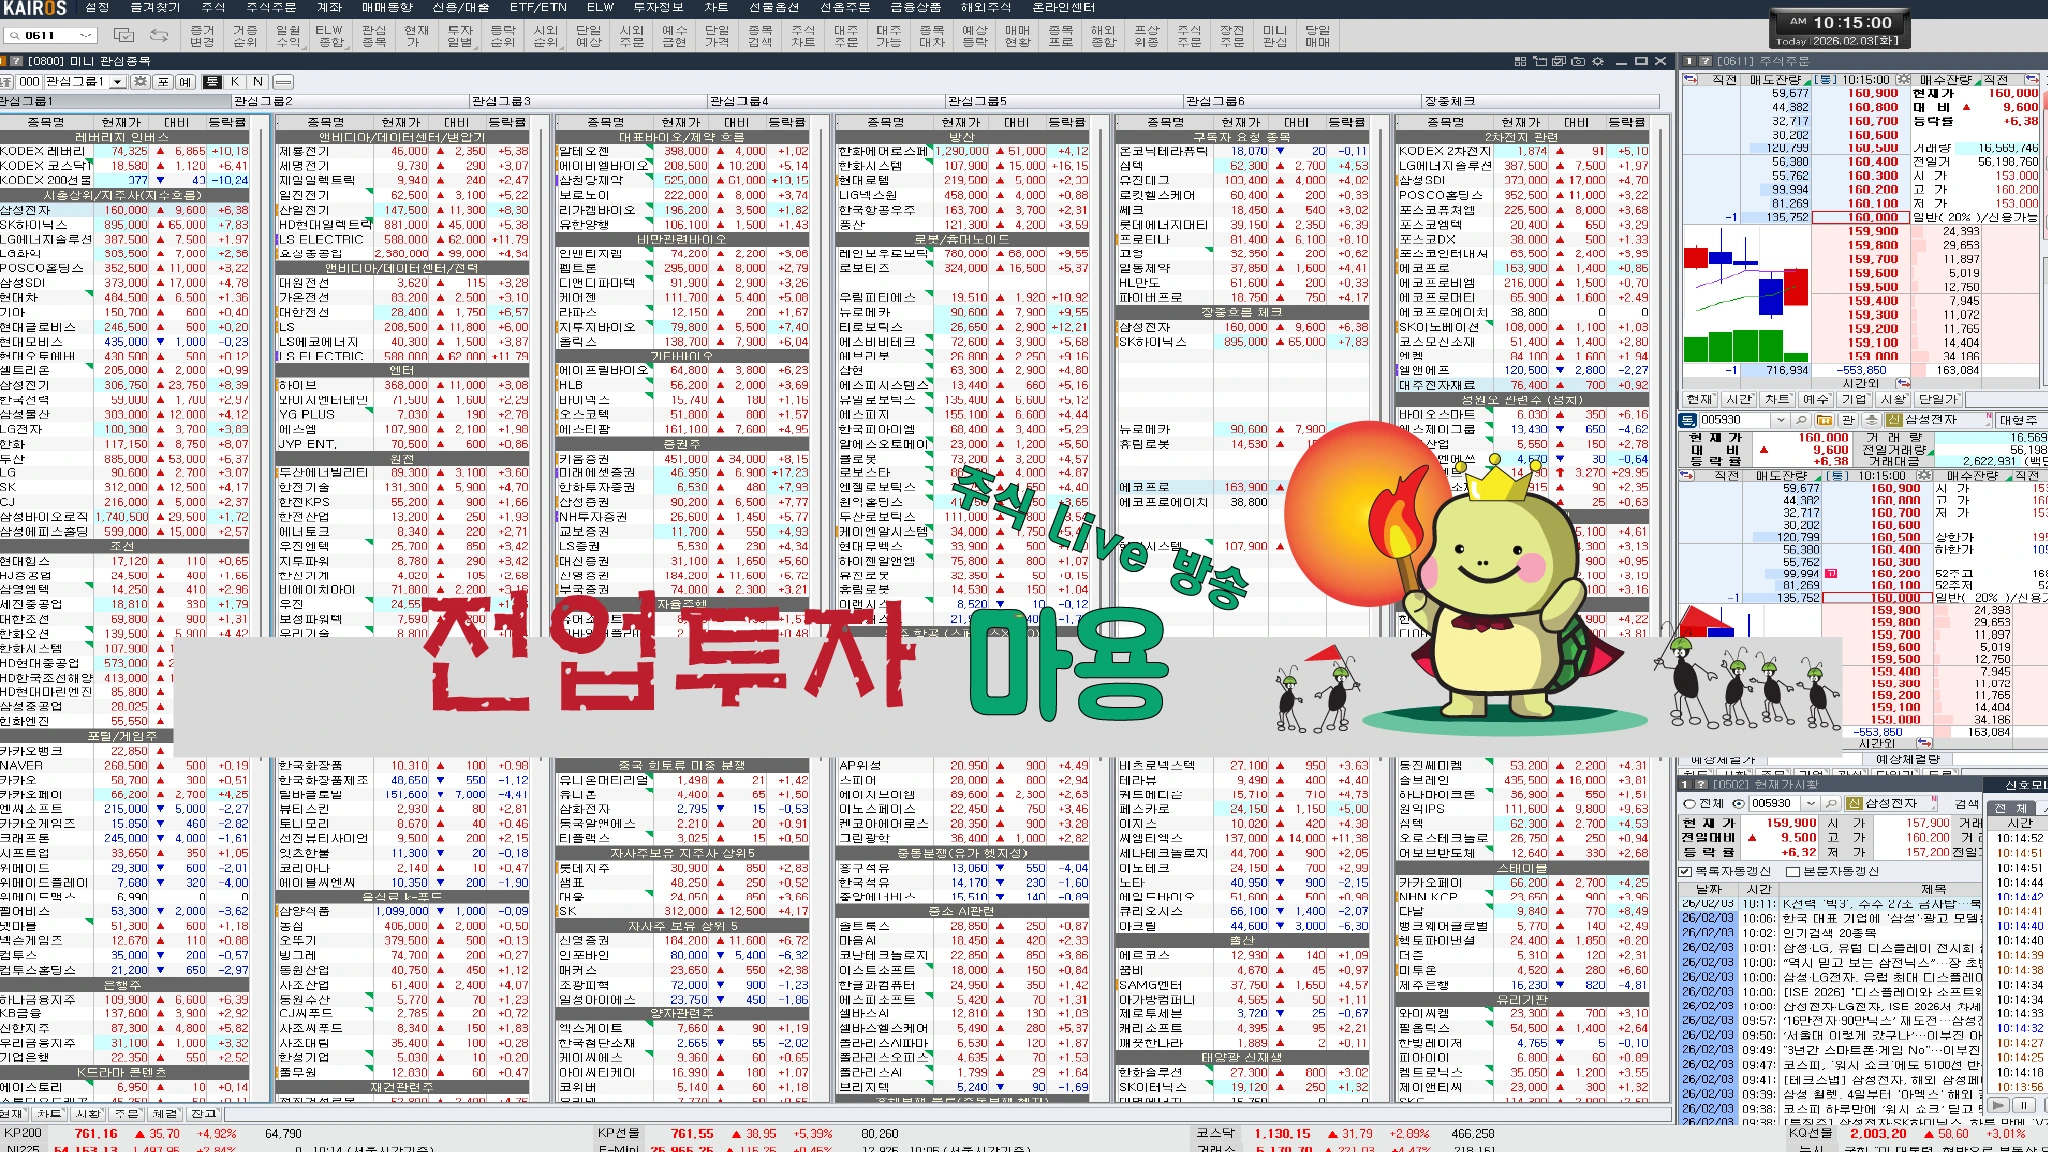Click the gear settings icon beside 관심그룹1 dropdown
The image size is (2048, 1152).
tap(140, 81)
